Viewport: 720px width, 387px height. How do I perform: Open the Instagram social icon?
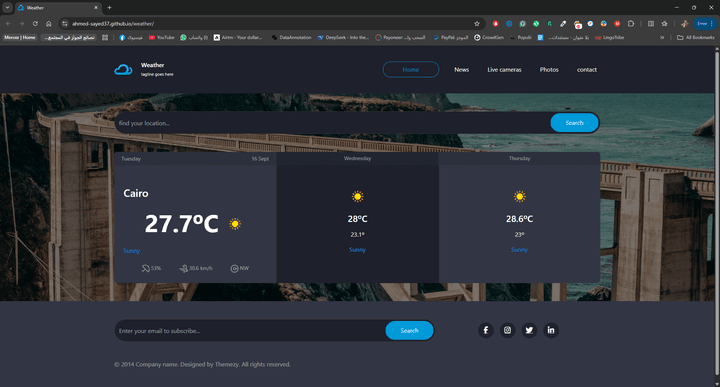click(x=507, y=330)
